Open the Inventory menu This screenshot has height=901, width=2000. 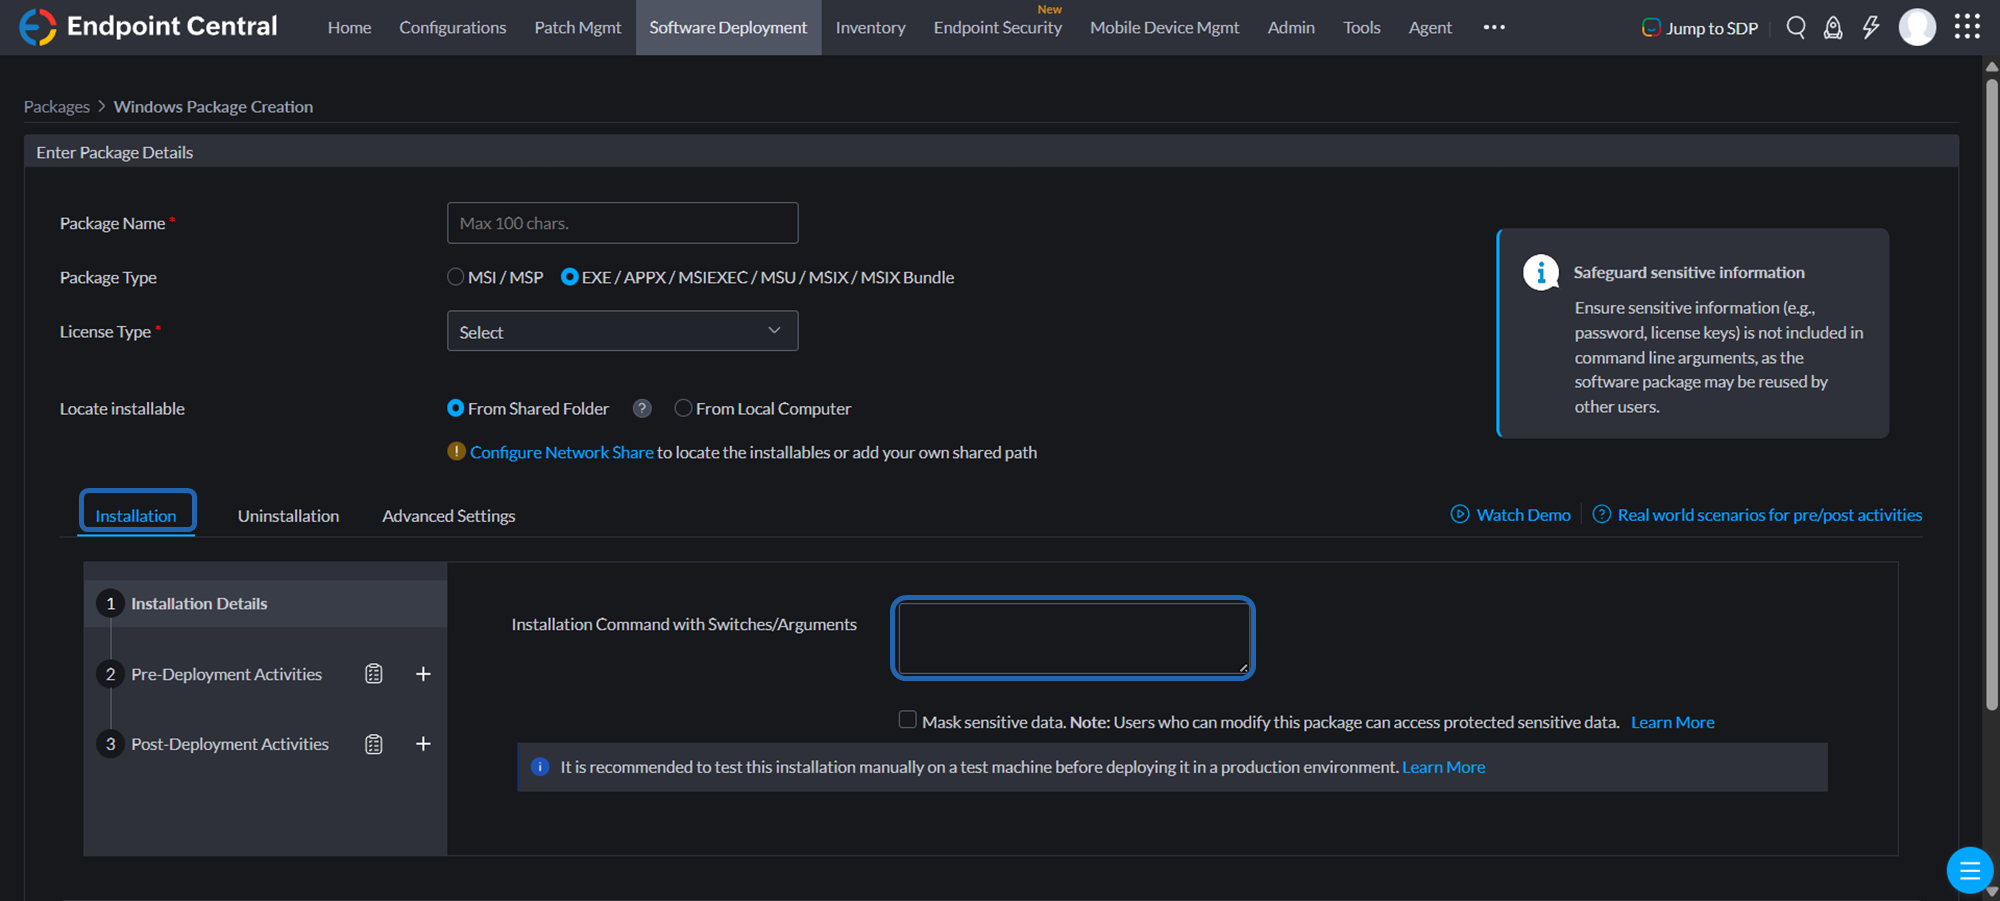tap(870, 27)
